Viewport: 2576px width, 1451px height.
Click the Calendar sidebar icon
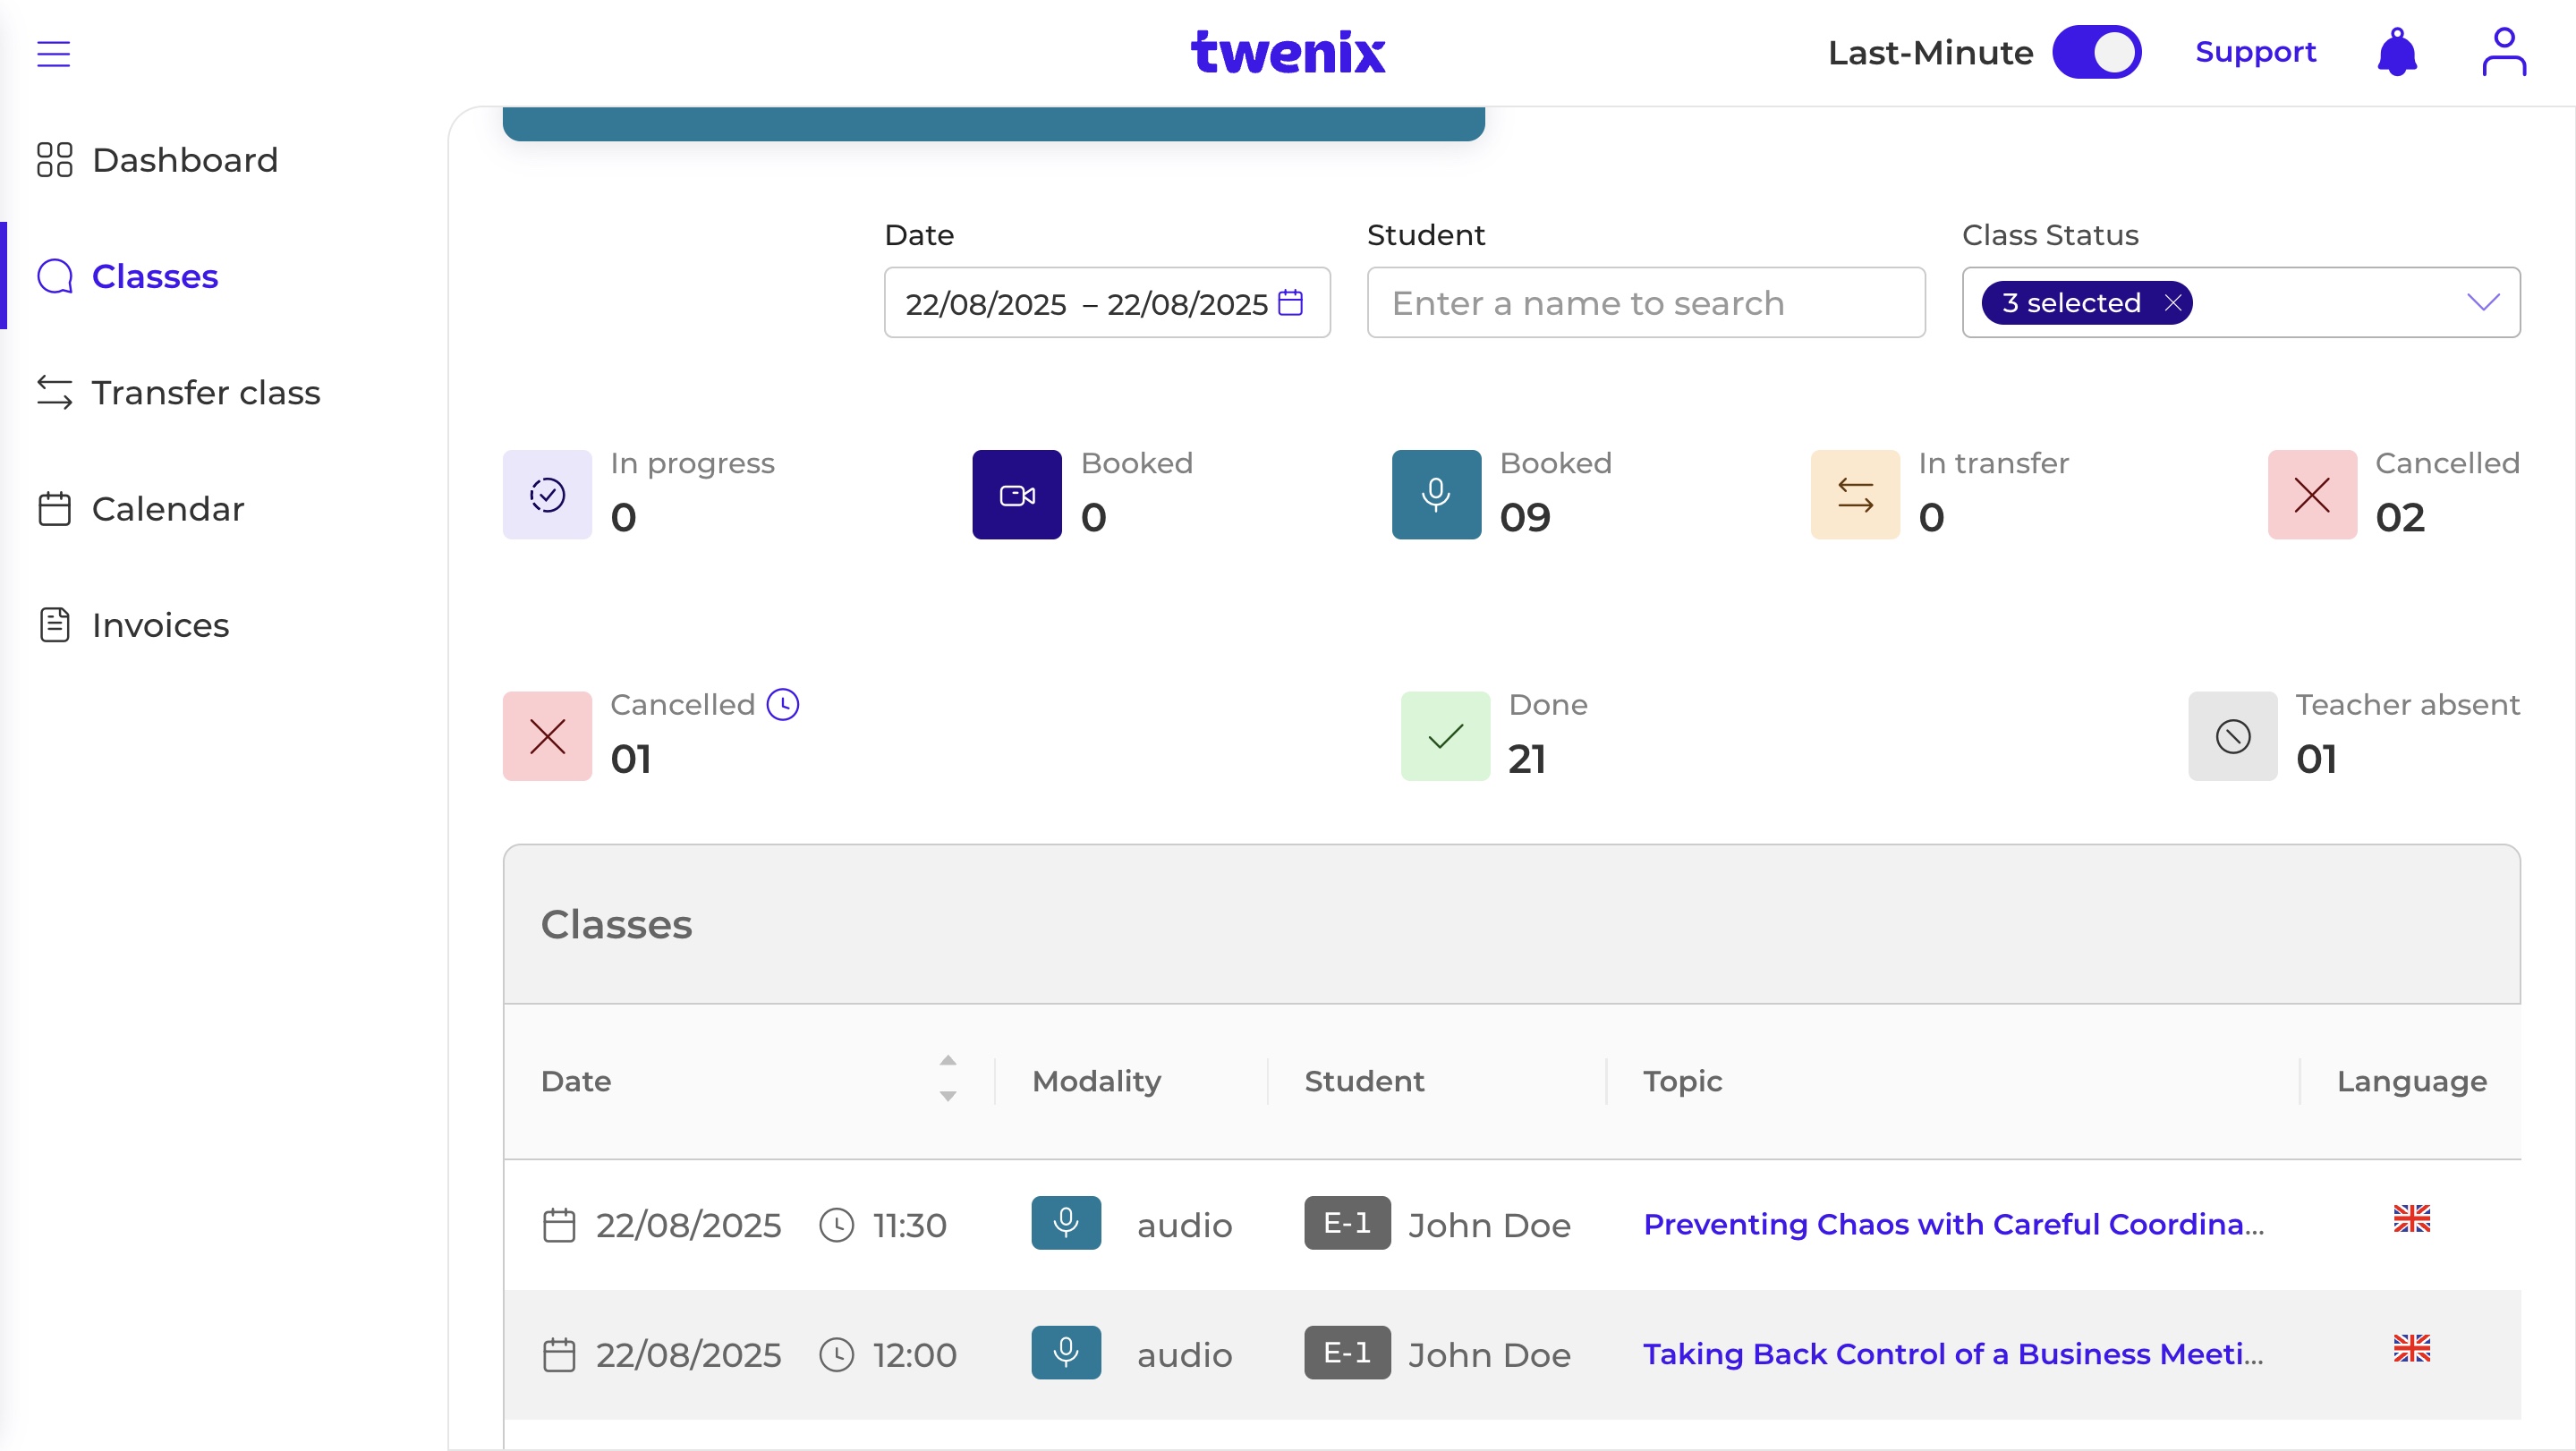coord(54,509)
